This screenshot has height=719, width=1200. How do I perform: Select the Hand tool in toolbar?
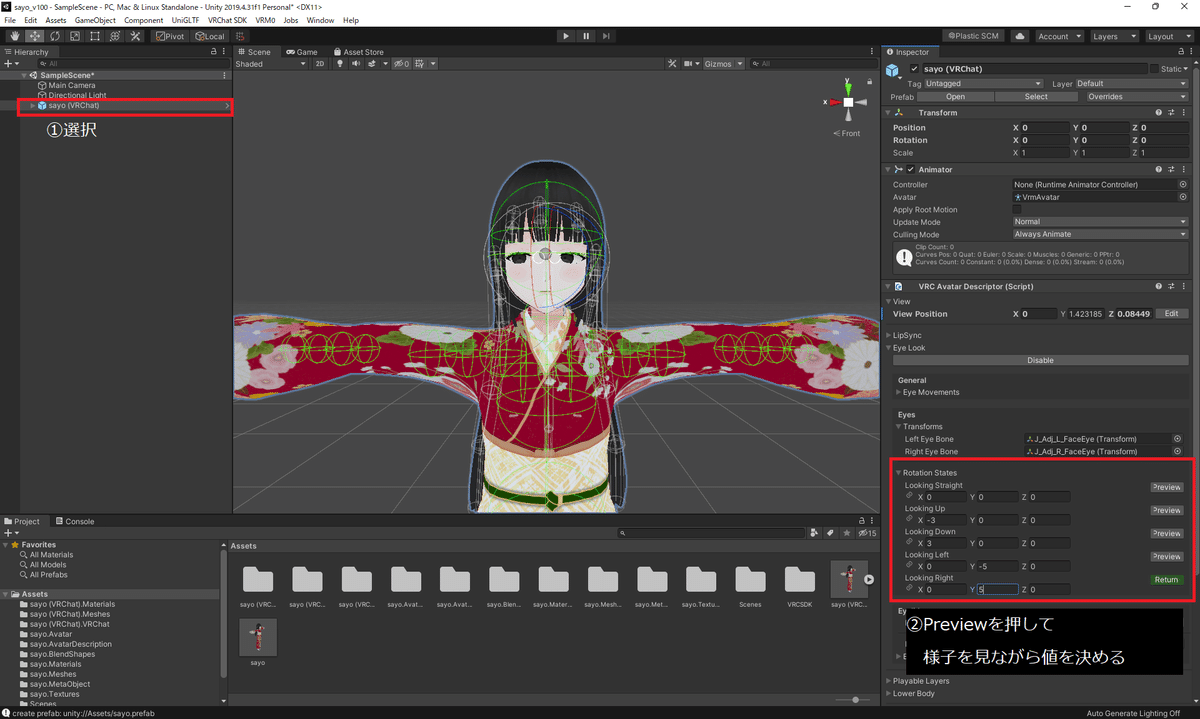[x=15, y=36]
